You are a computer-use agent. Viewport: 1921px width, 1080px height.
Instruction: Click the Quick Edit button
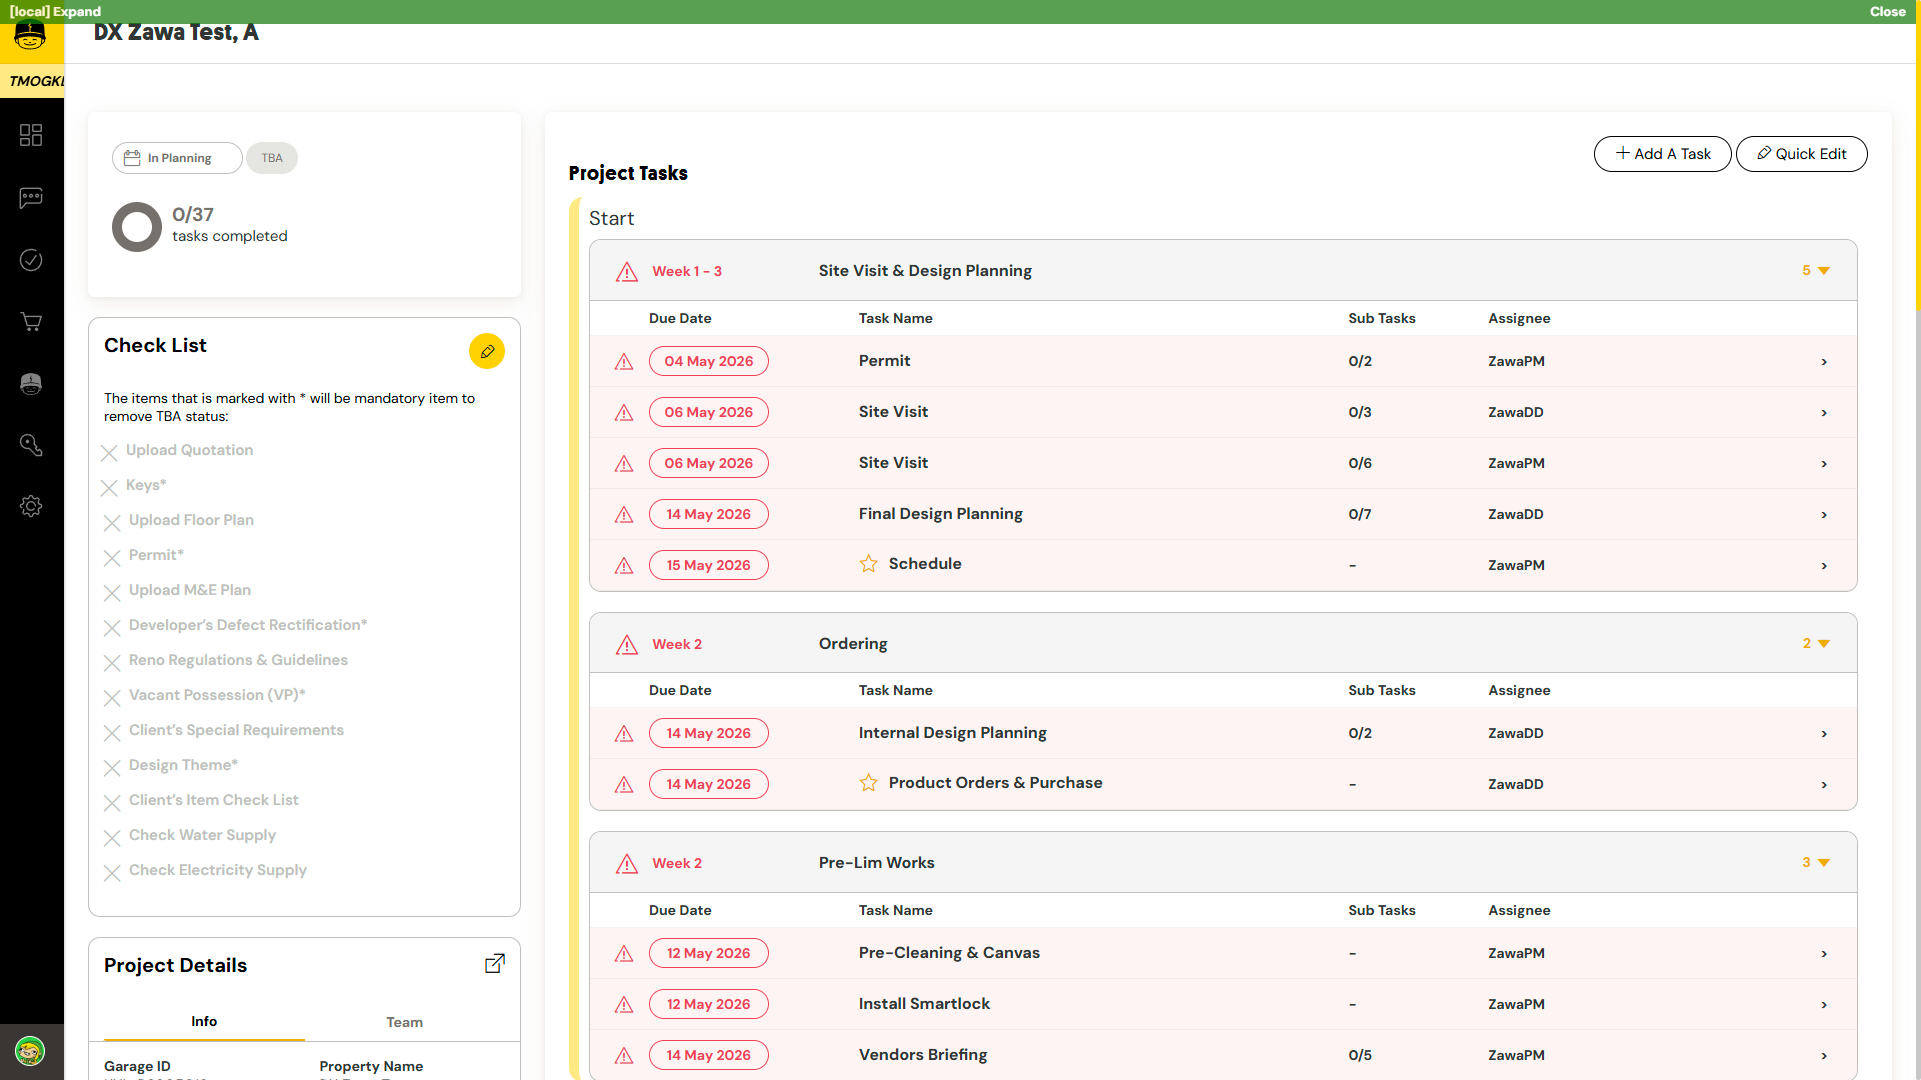(x=1801, y=154)
